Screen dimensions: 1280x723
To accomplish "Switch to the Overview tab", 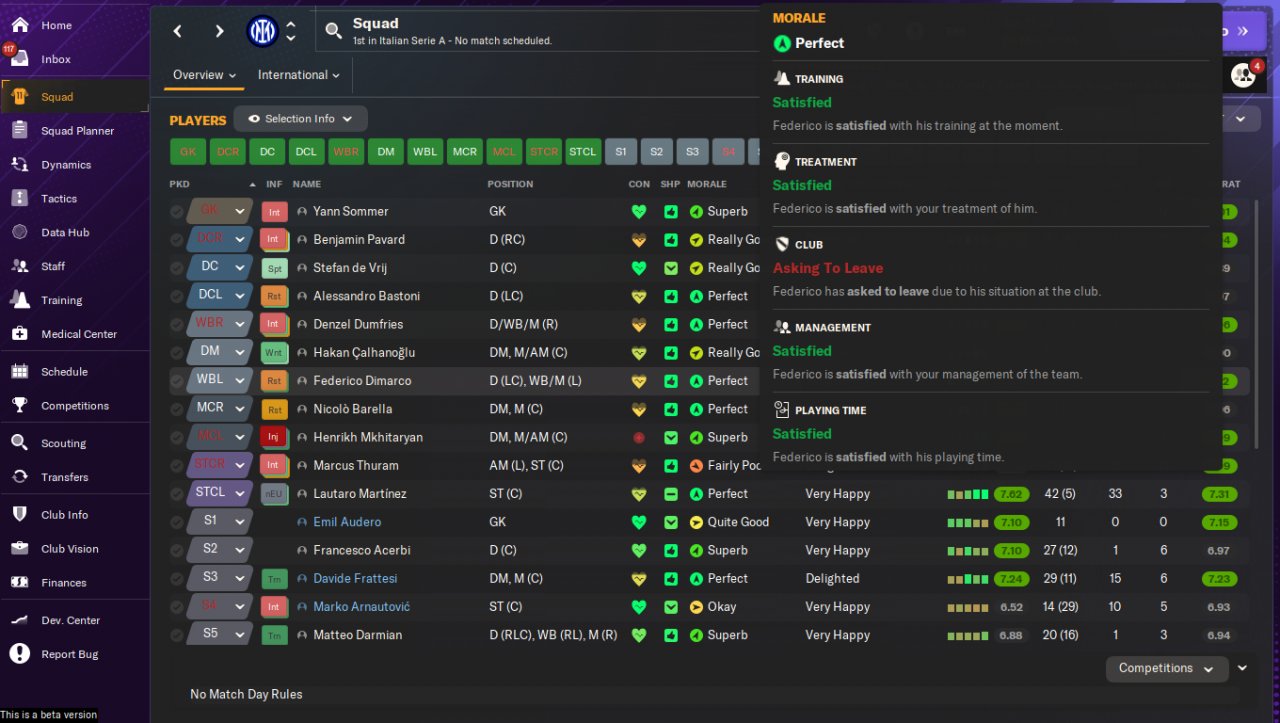I will (x=204, y=75).
